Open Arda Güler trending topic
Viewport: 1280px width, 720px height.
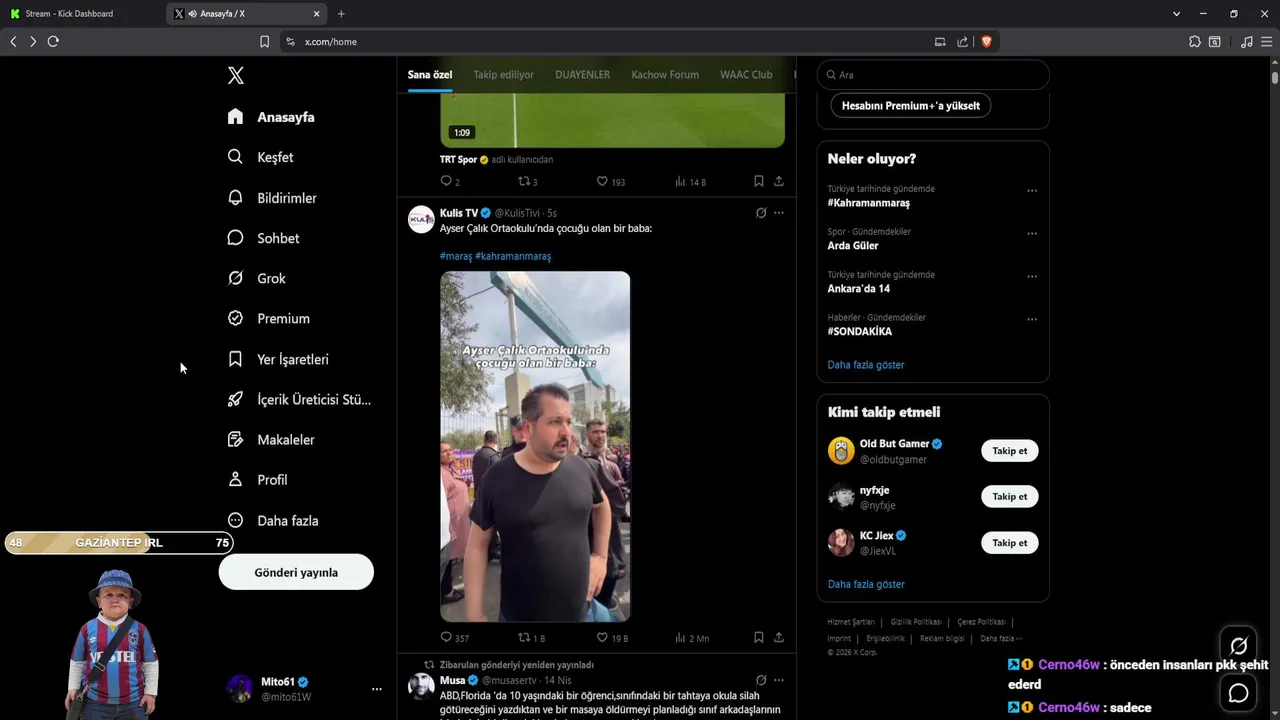853,246
